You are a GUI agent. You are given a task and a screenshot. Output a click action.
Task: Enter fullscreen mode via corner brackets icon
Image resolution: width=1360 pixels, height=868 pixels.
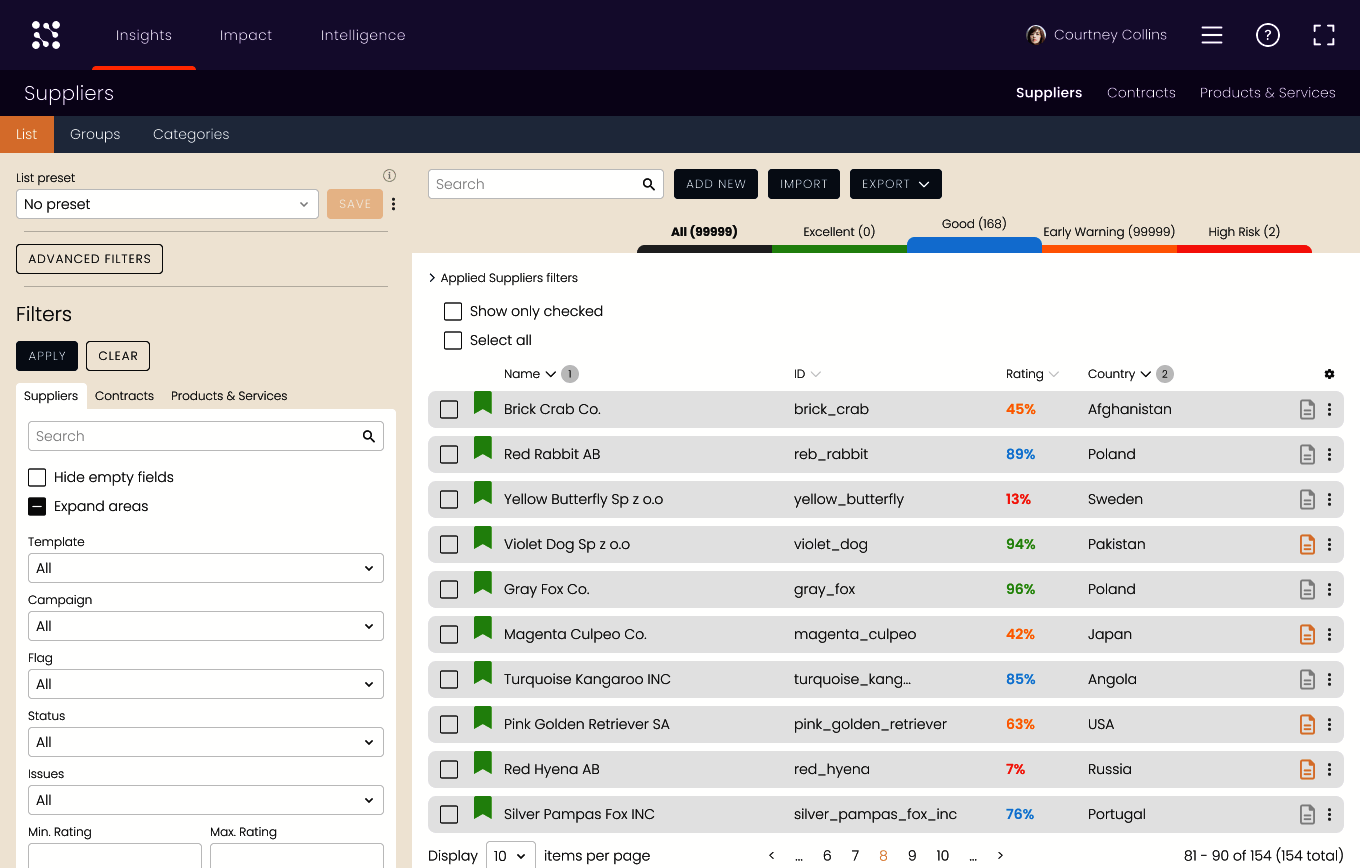pos(1323,35)
